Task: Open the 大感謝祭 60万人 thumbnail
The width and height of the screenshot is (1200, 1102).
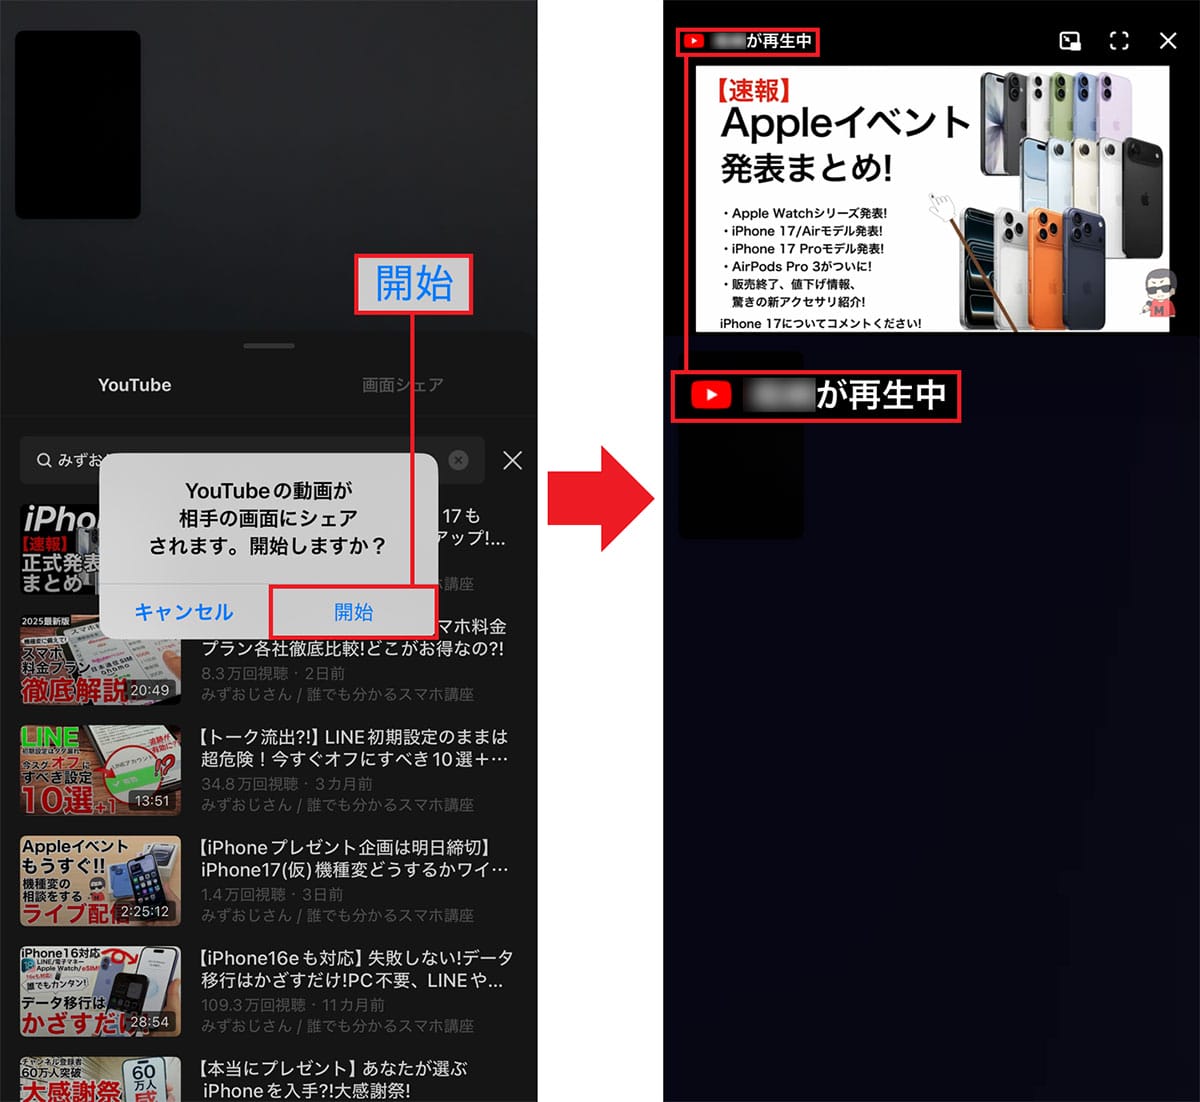Action: tap(100, 1079)
